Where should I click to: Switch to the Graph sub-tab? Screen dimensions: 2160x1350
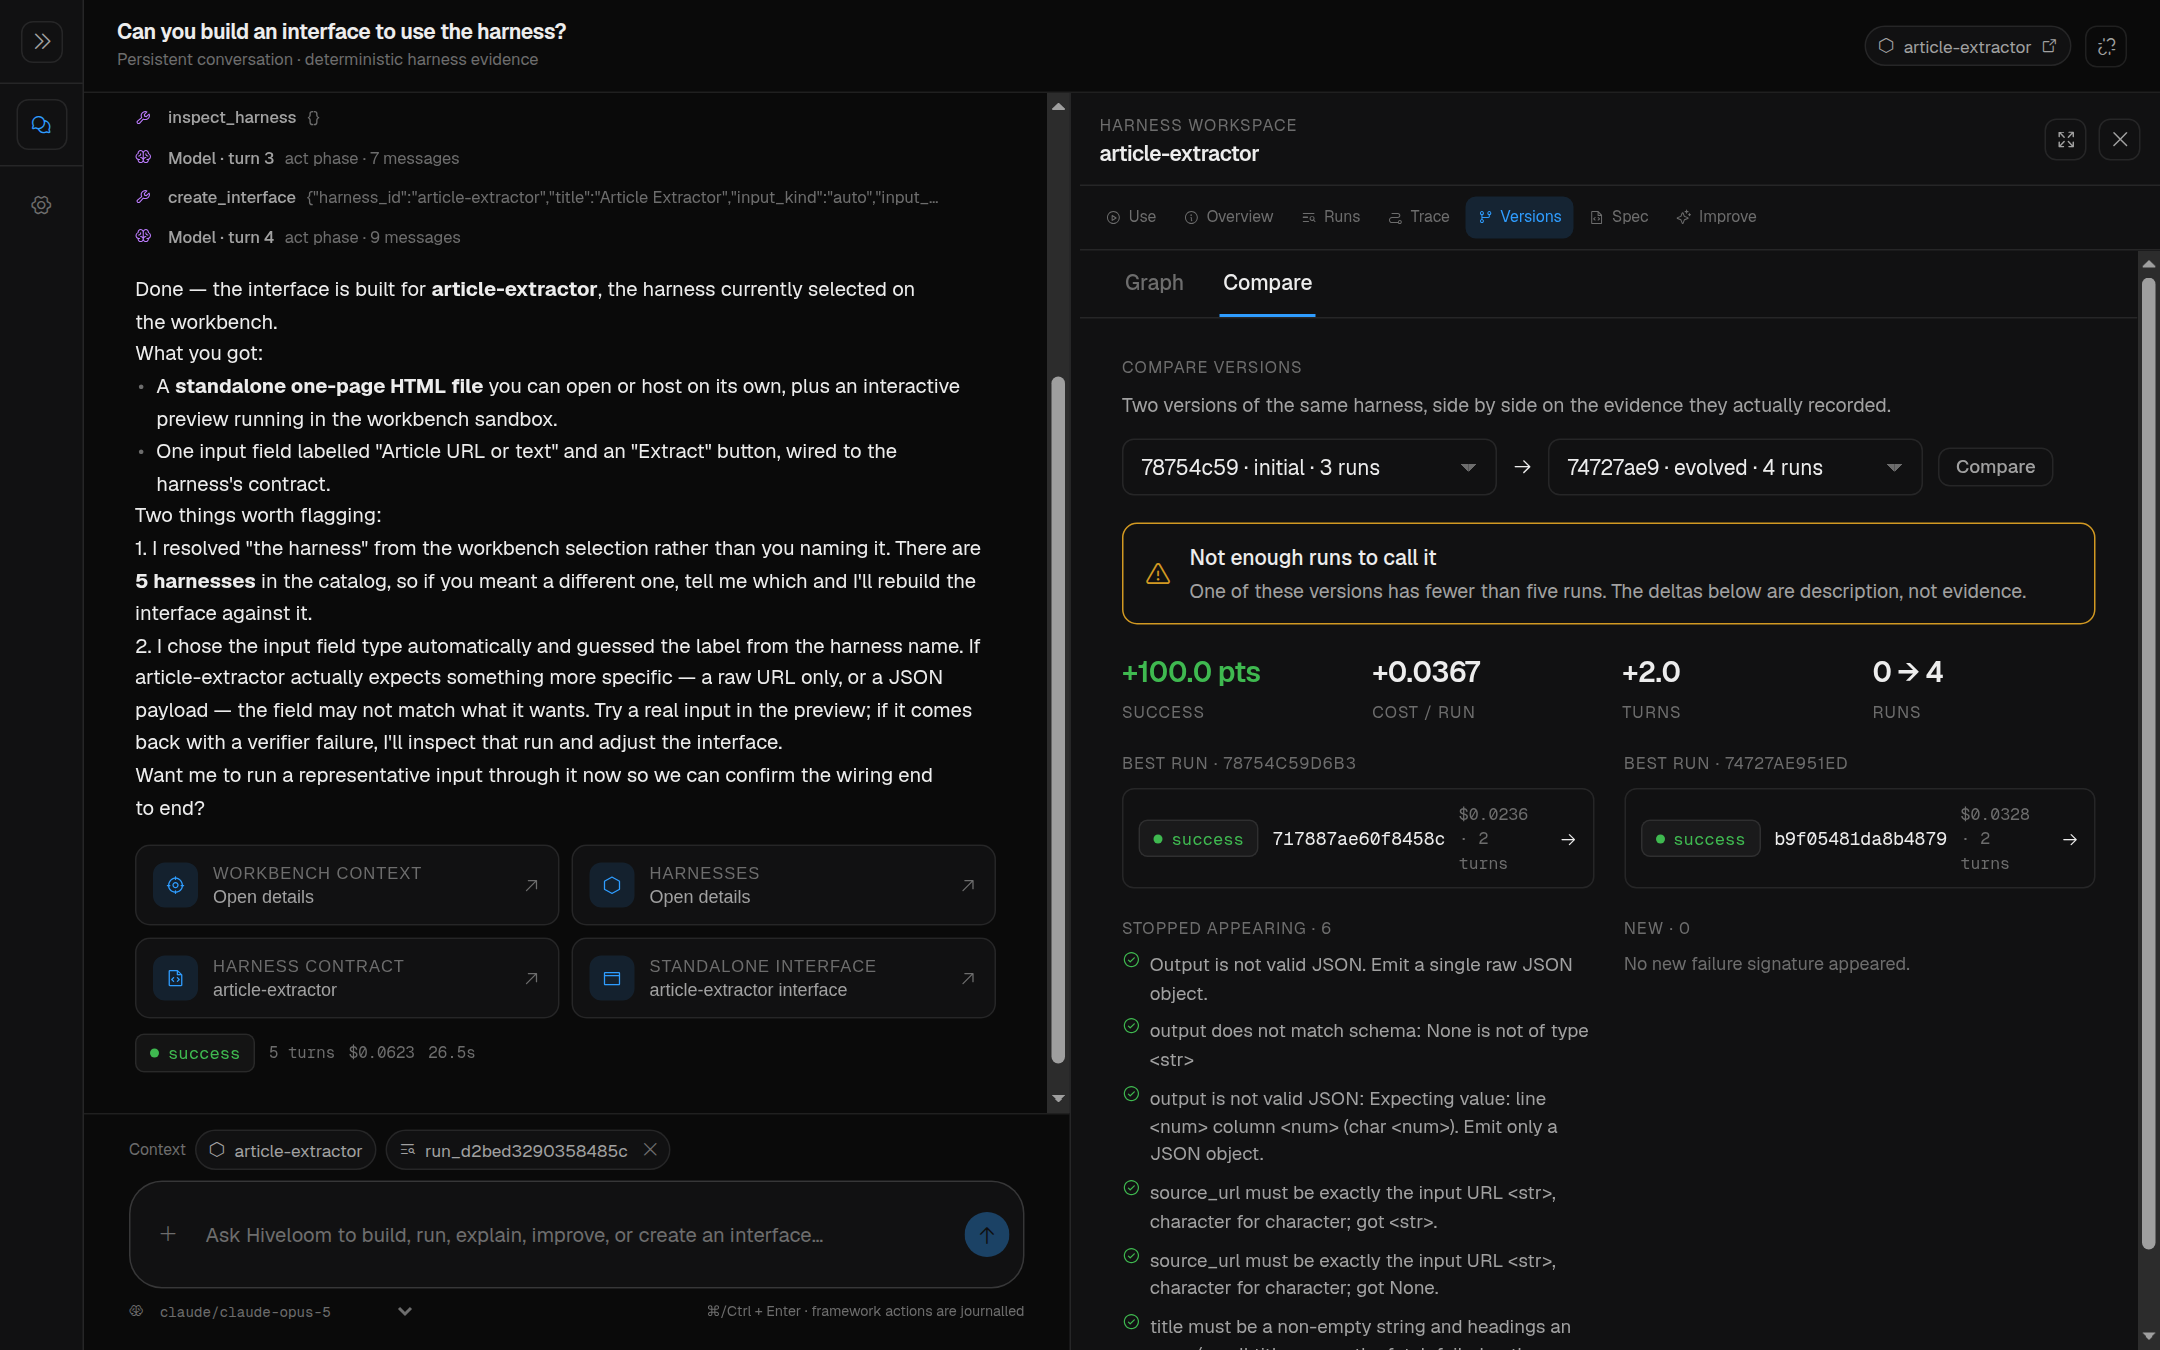point(1154,283)
